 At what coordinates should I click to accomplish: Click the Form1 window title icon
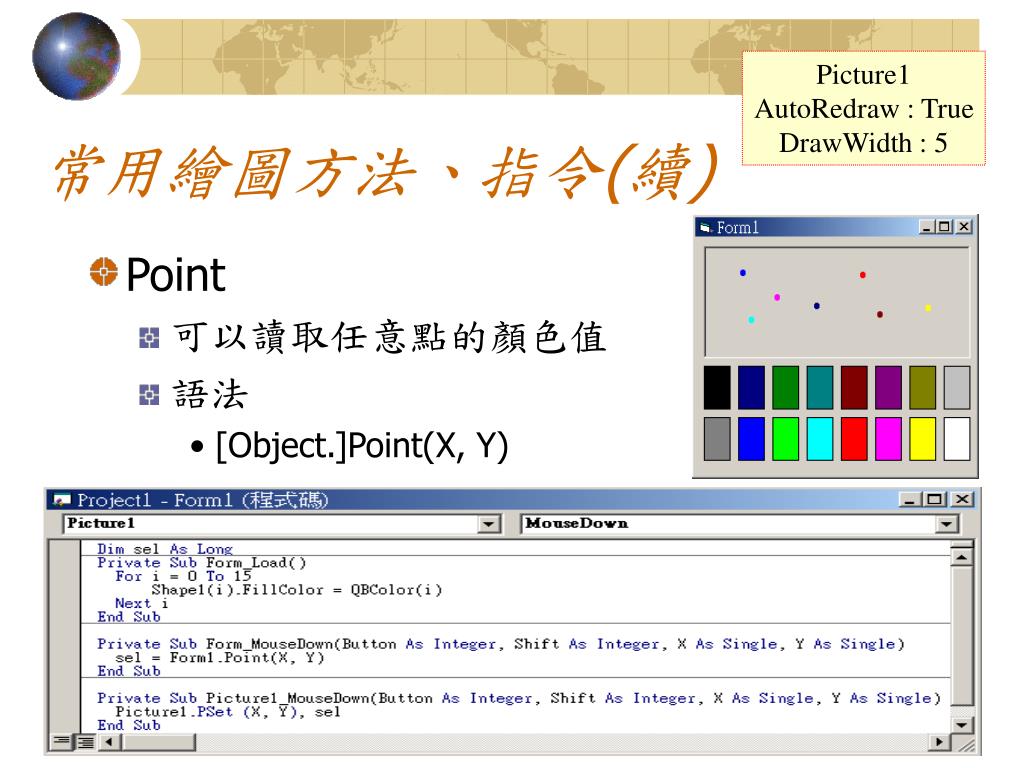tap(705, 227)
